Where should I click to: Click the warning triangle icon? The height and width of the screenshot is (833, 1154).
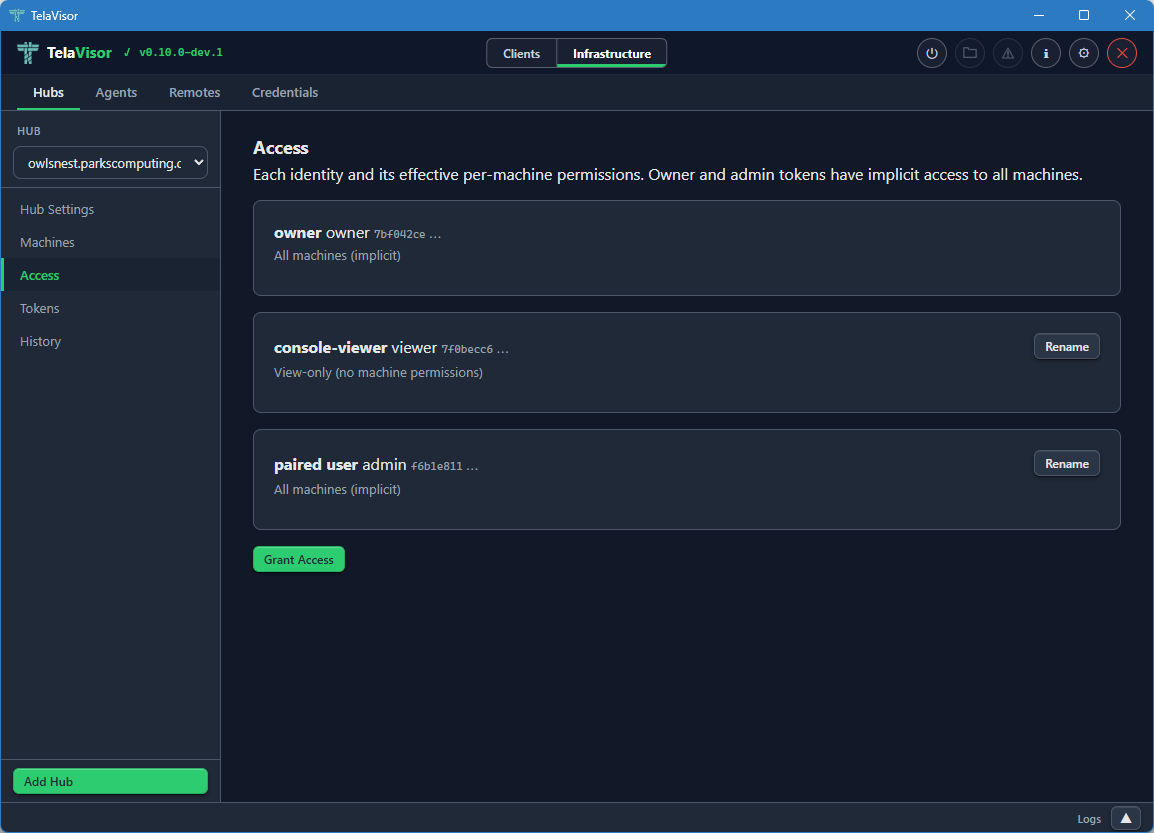tap(1007, 53)
